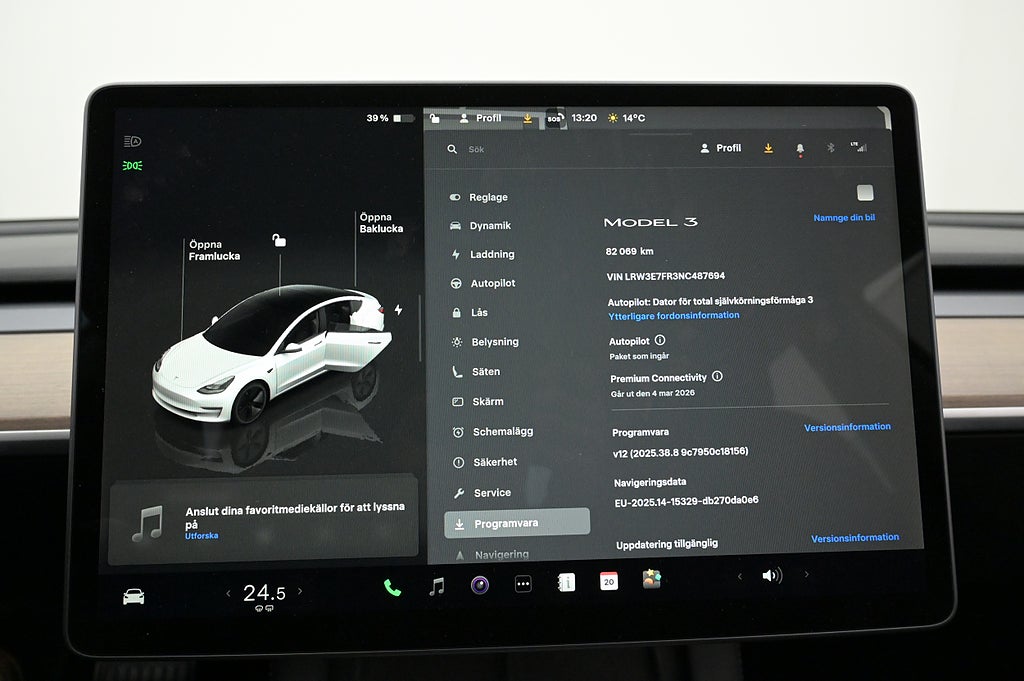The image size is (1024, 681).
Task: Open notifications bell icon
Action: (799, 148)
